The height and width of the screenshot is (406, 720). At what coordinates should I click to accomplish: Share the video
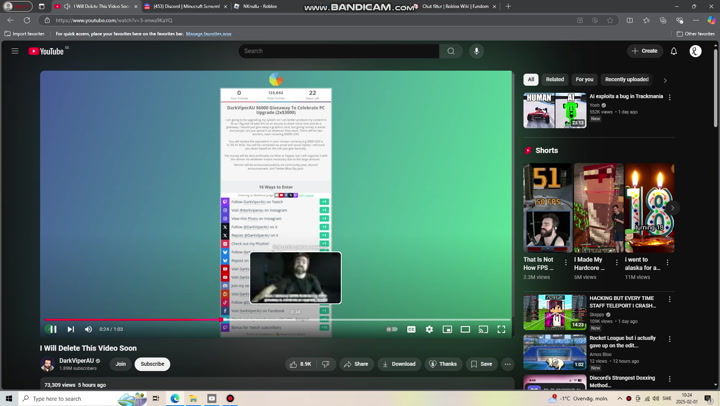[x=356, y=364]
